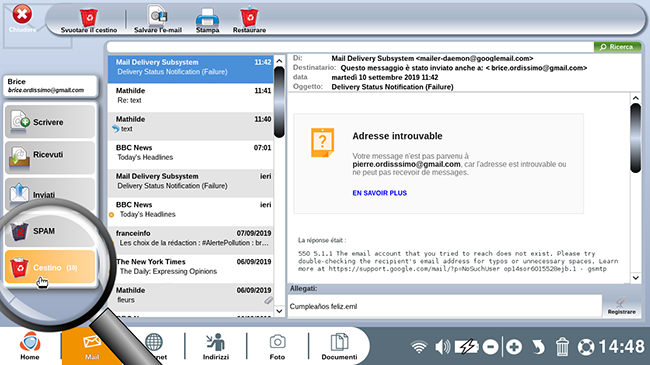Open The New York Times email
The width and height of the screenshot is (650, 365).
(x=191, y=269)
